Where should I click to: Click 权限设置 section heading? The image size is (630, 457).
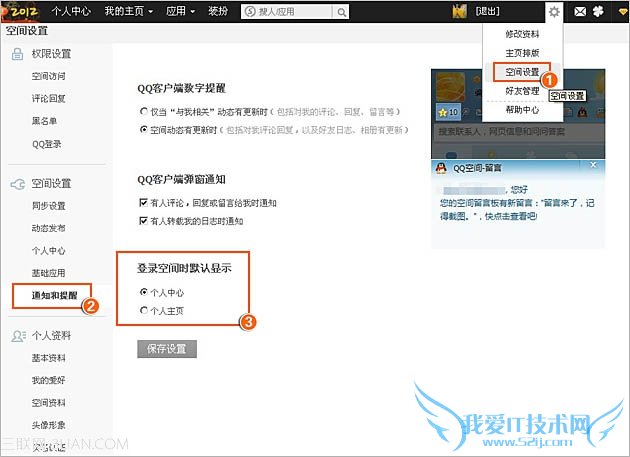click(x=51, y=54)
